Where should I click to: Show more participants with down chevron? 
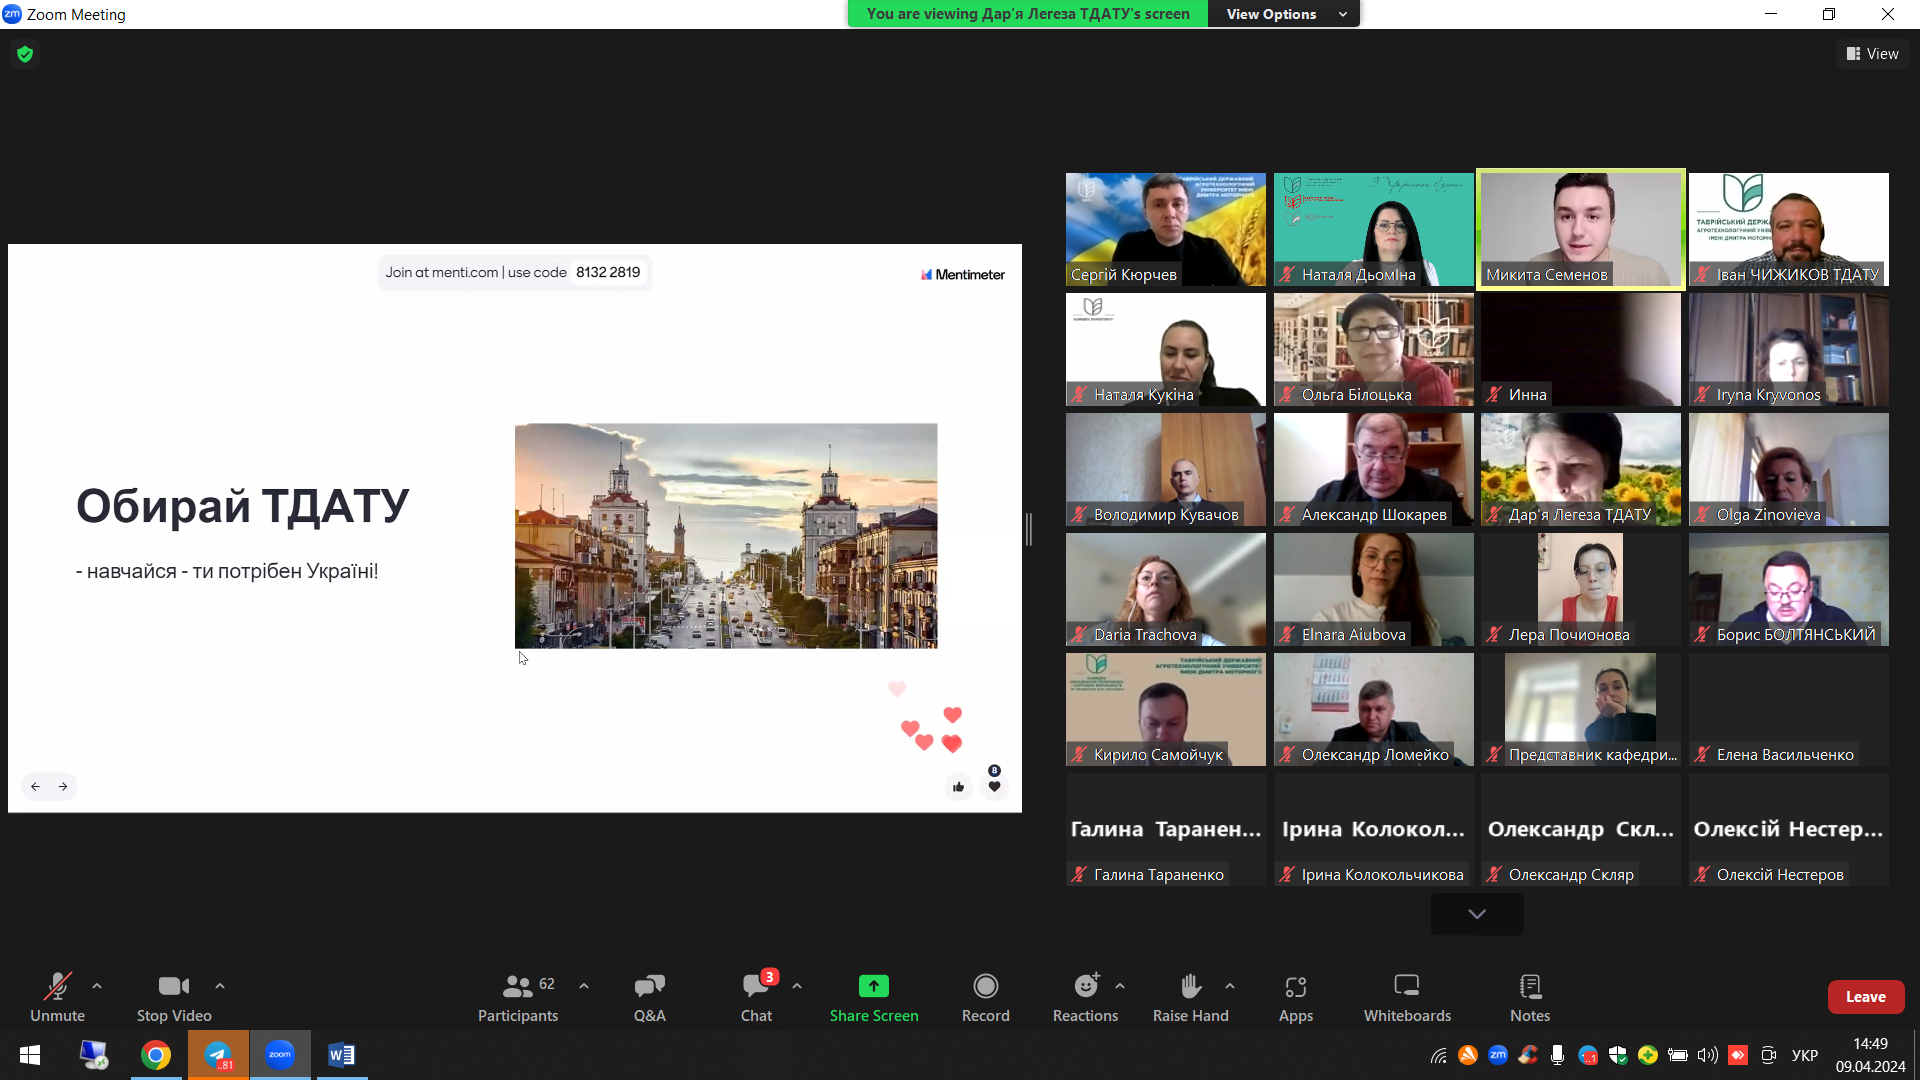coord(1476,914)
